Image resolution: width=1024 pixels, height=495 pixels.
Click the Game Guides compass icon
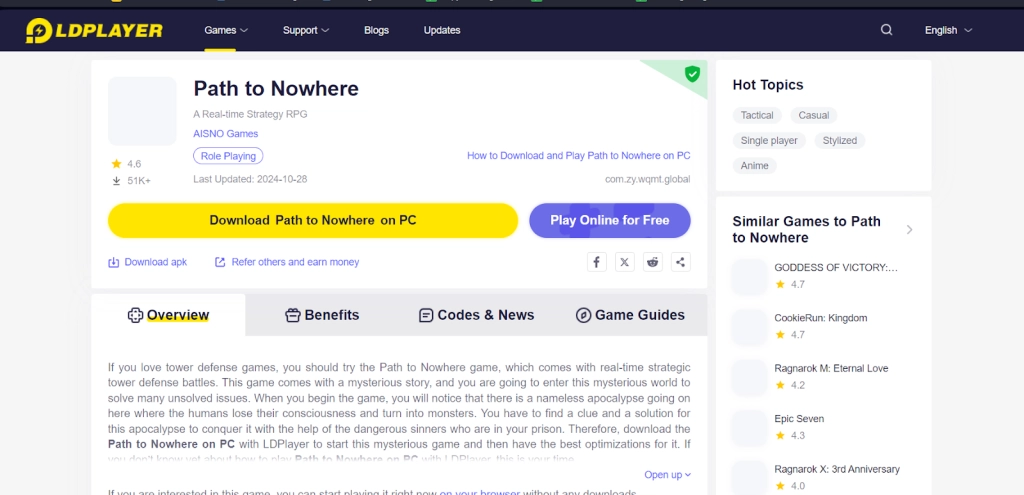pyautogui.click(x=583, y=315)
